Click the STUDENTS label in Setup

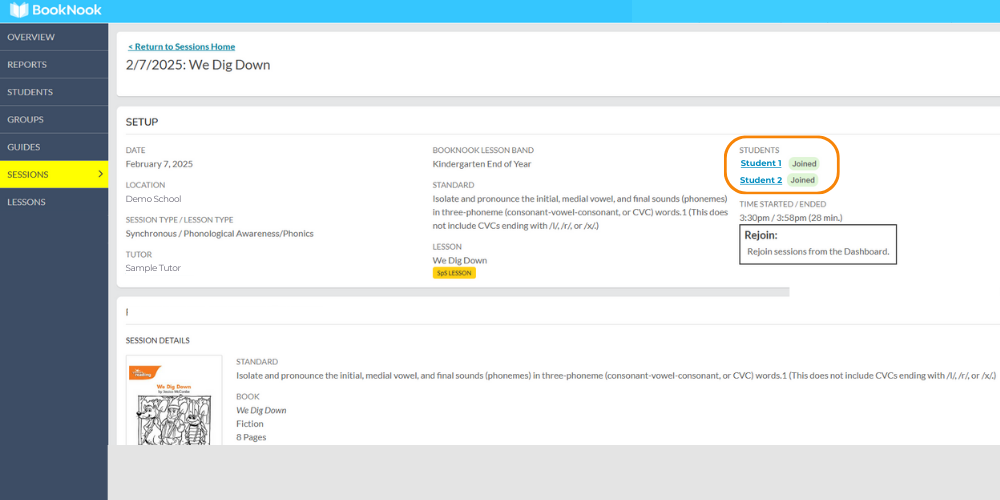tap(759, 151)
